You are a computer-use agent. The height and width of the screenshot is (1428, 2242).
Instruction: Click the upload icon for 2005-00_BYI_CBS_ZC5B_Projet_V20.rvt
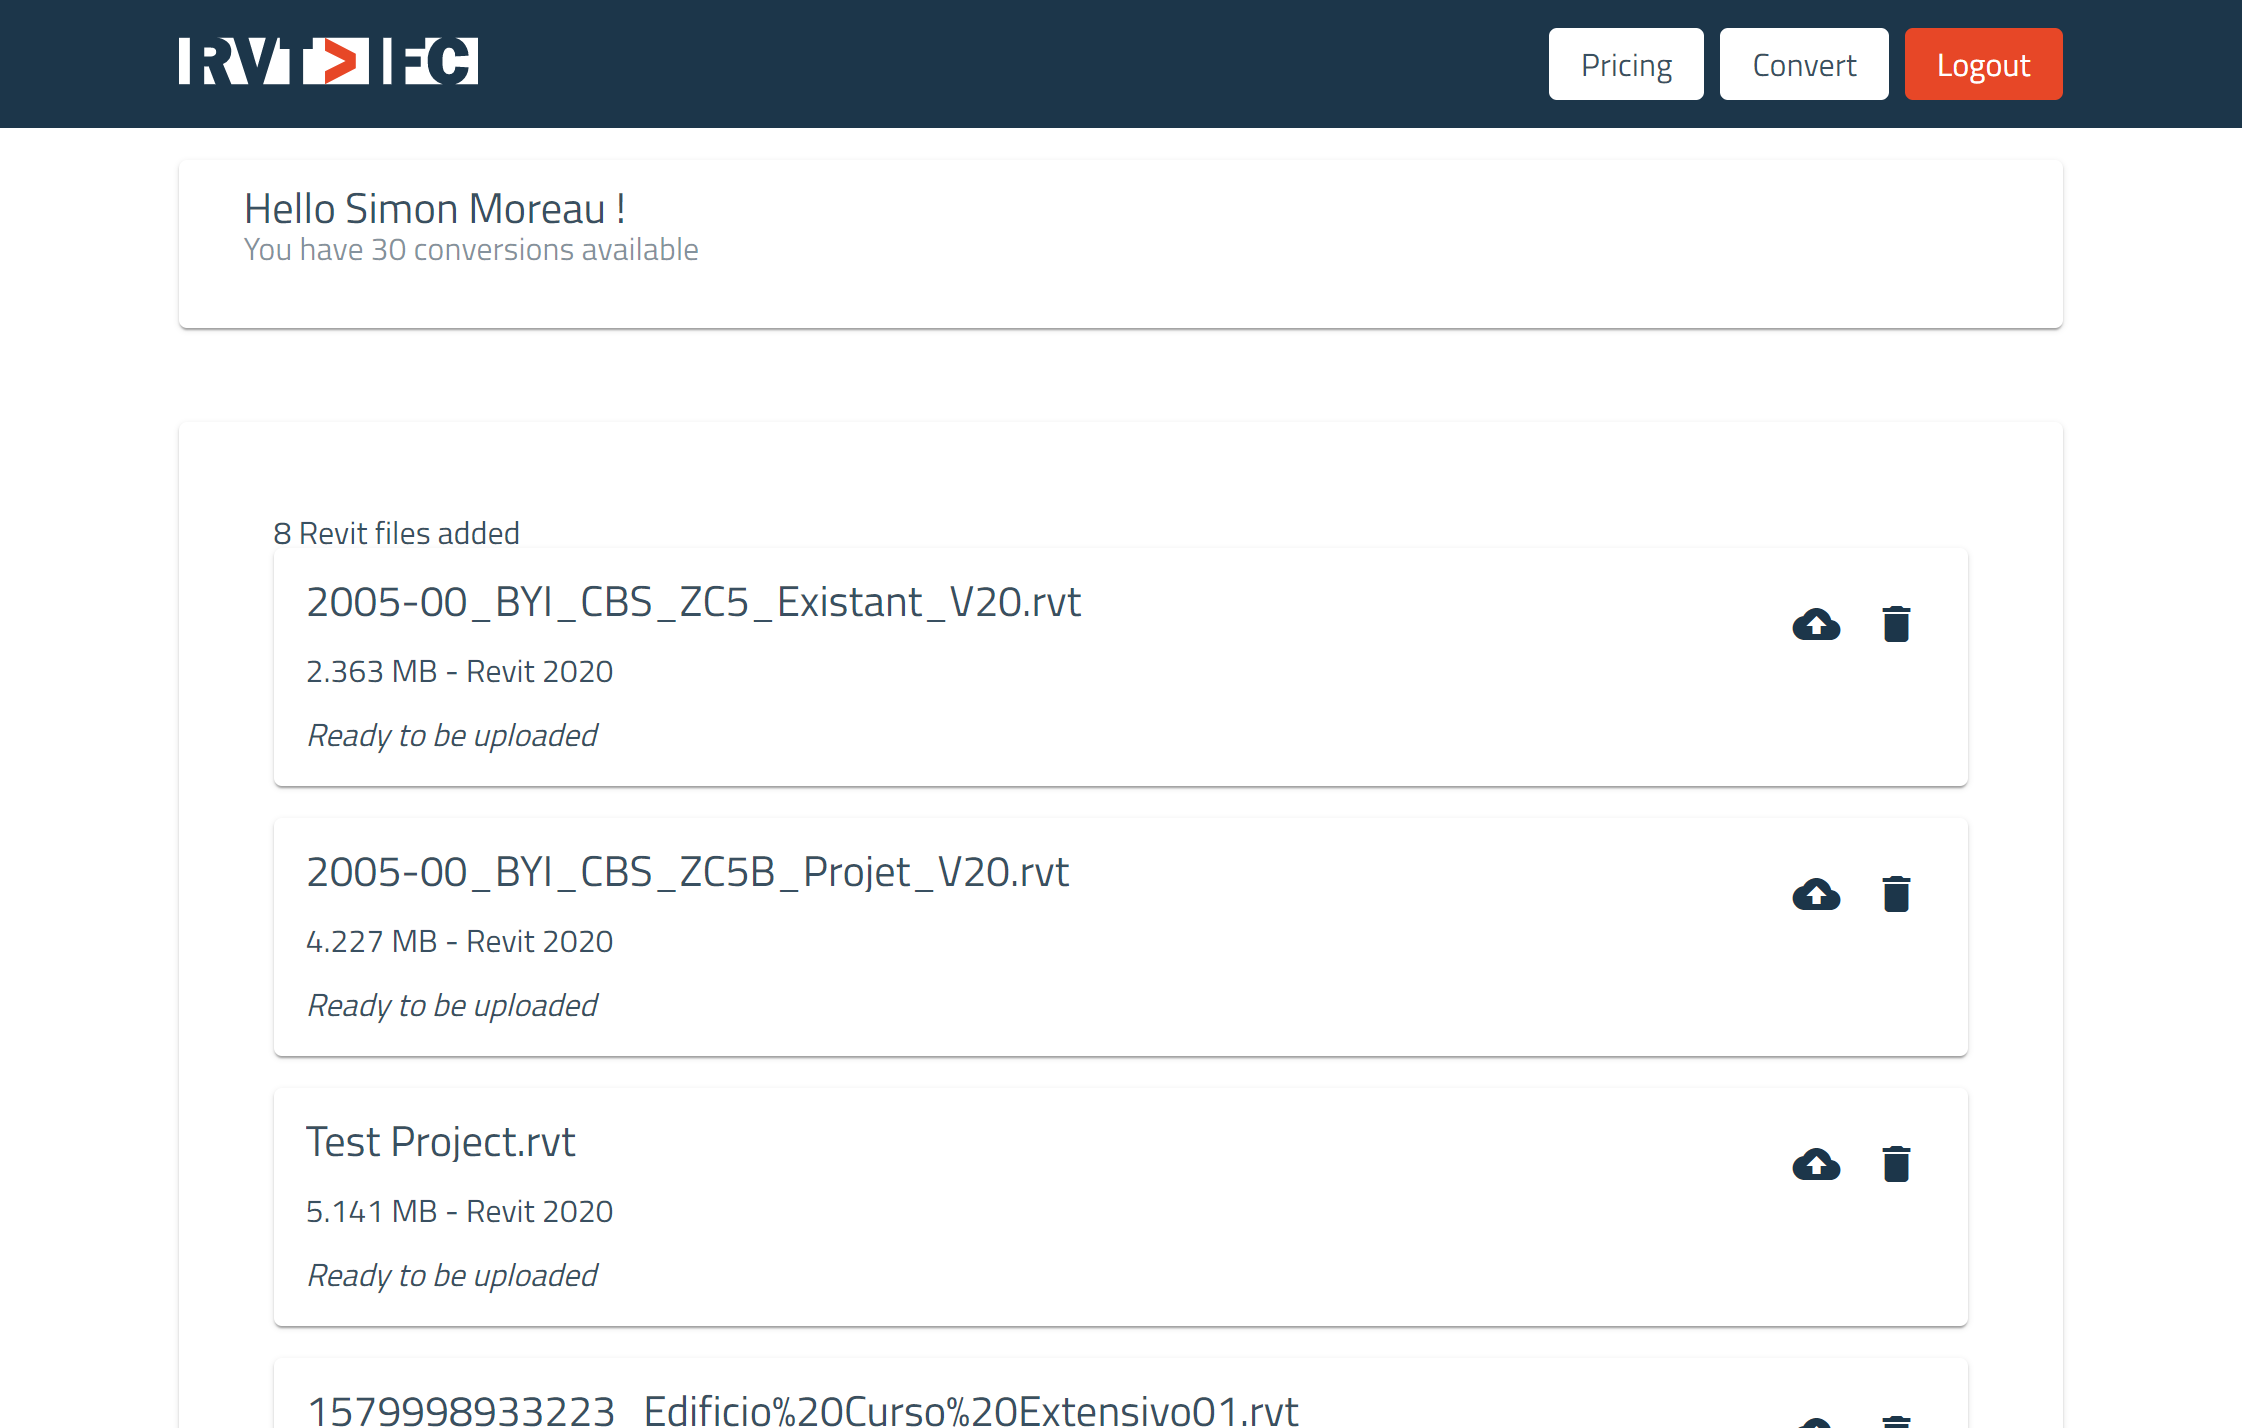[x=1815, y=892]
